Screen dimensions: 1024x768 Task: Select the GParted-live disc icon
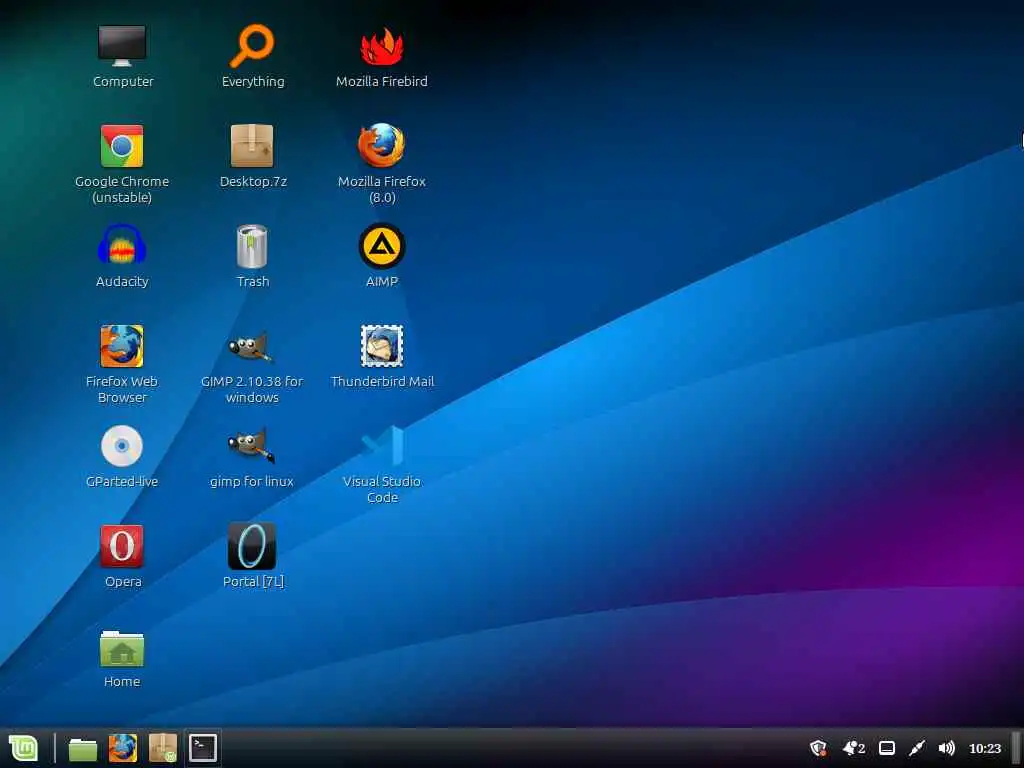pos(122,446)
